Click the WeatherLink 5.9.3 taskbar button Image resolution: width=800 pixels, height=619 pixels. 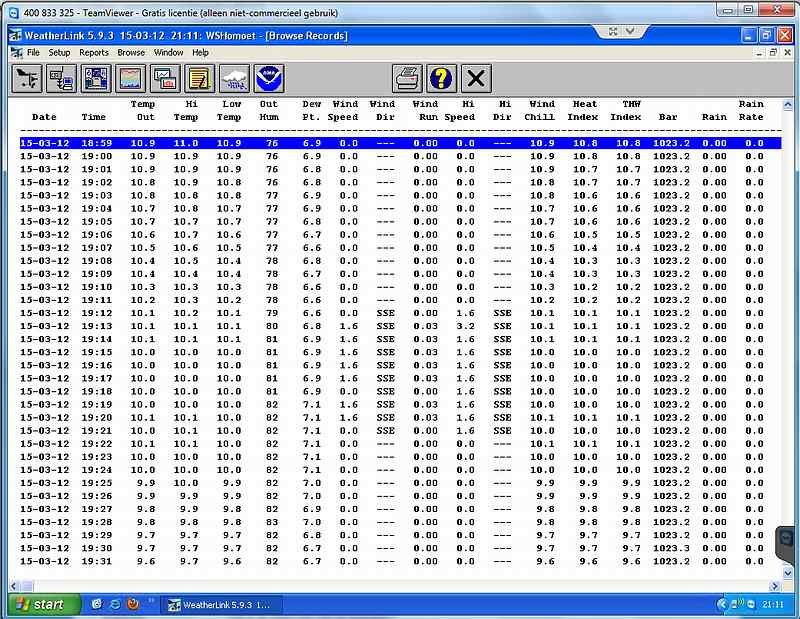coord(223,605)
